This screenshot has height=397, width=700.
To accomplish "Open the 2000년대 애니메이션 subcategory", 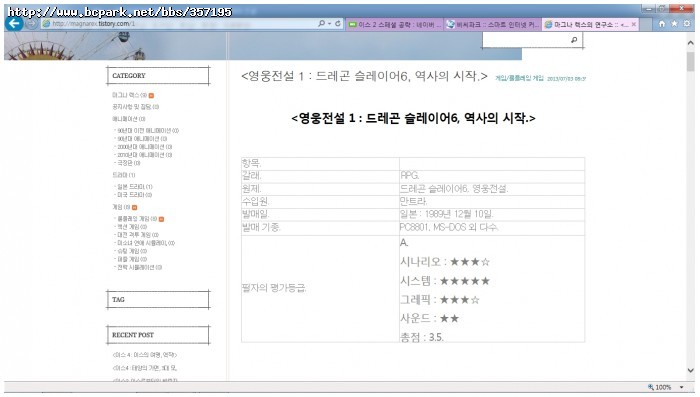I will (145, 147).
